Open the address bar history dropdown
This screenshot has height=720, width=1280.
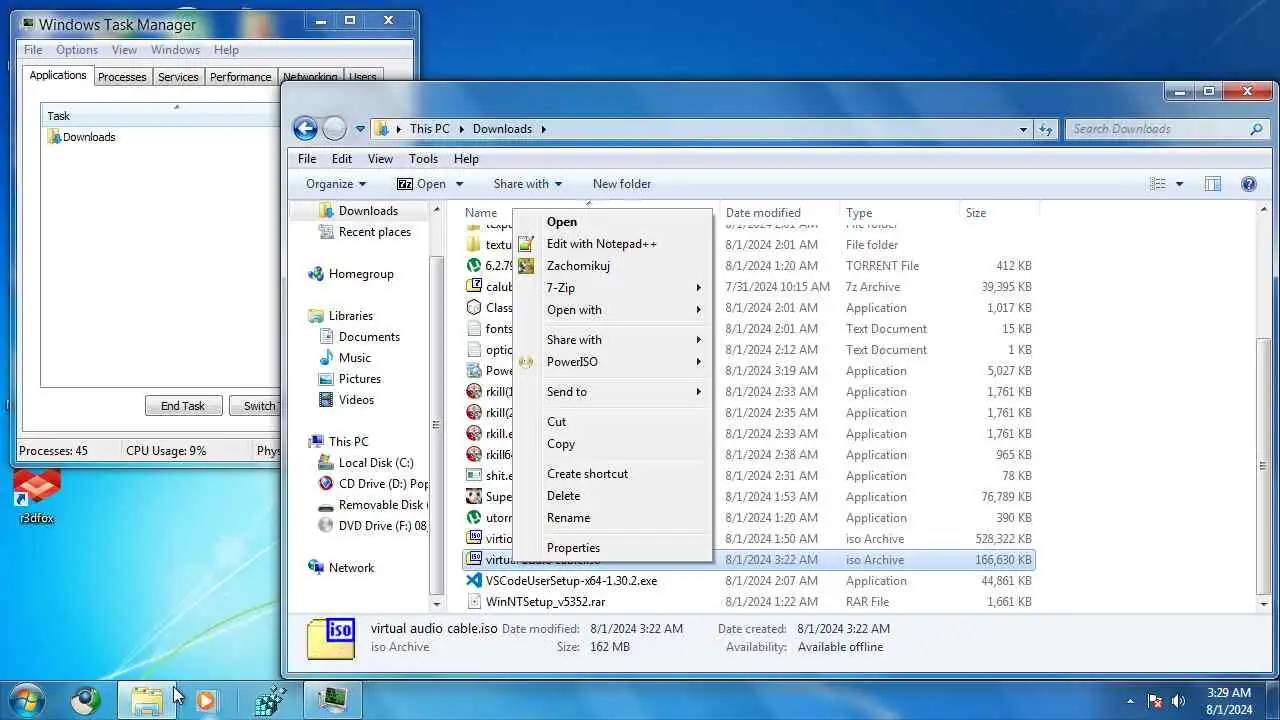(1023, 129)
